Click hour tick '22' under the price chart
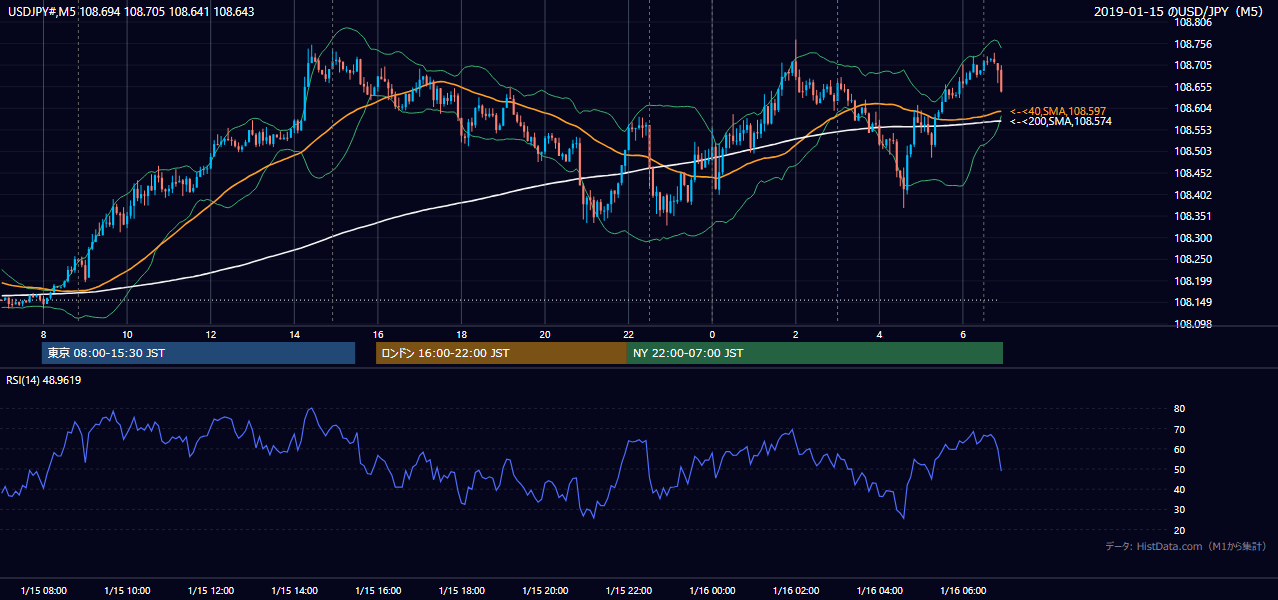This screenshot has width=1278, height=600. pos(629,334)
